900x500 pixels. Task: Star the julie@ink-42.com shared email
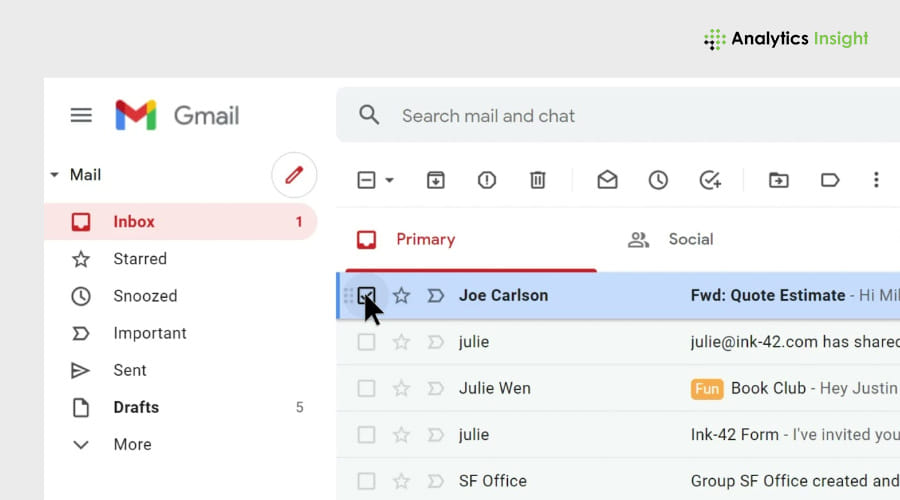(x=401, y=342)
